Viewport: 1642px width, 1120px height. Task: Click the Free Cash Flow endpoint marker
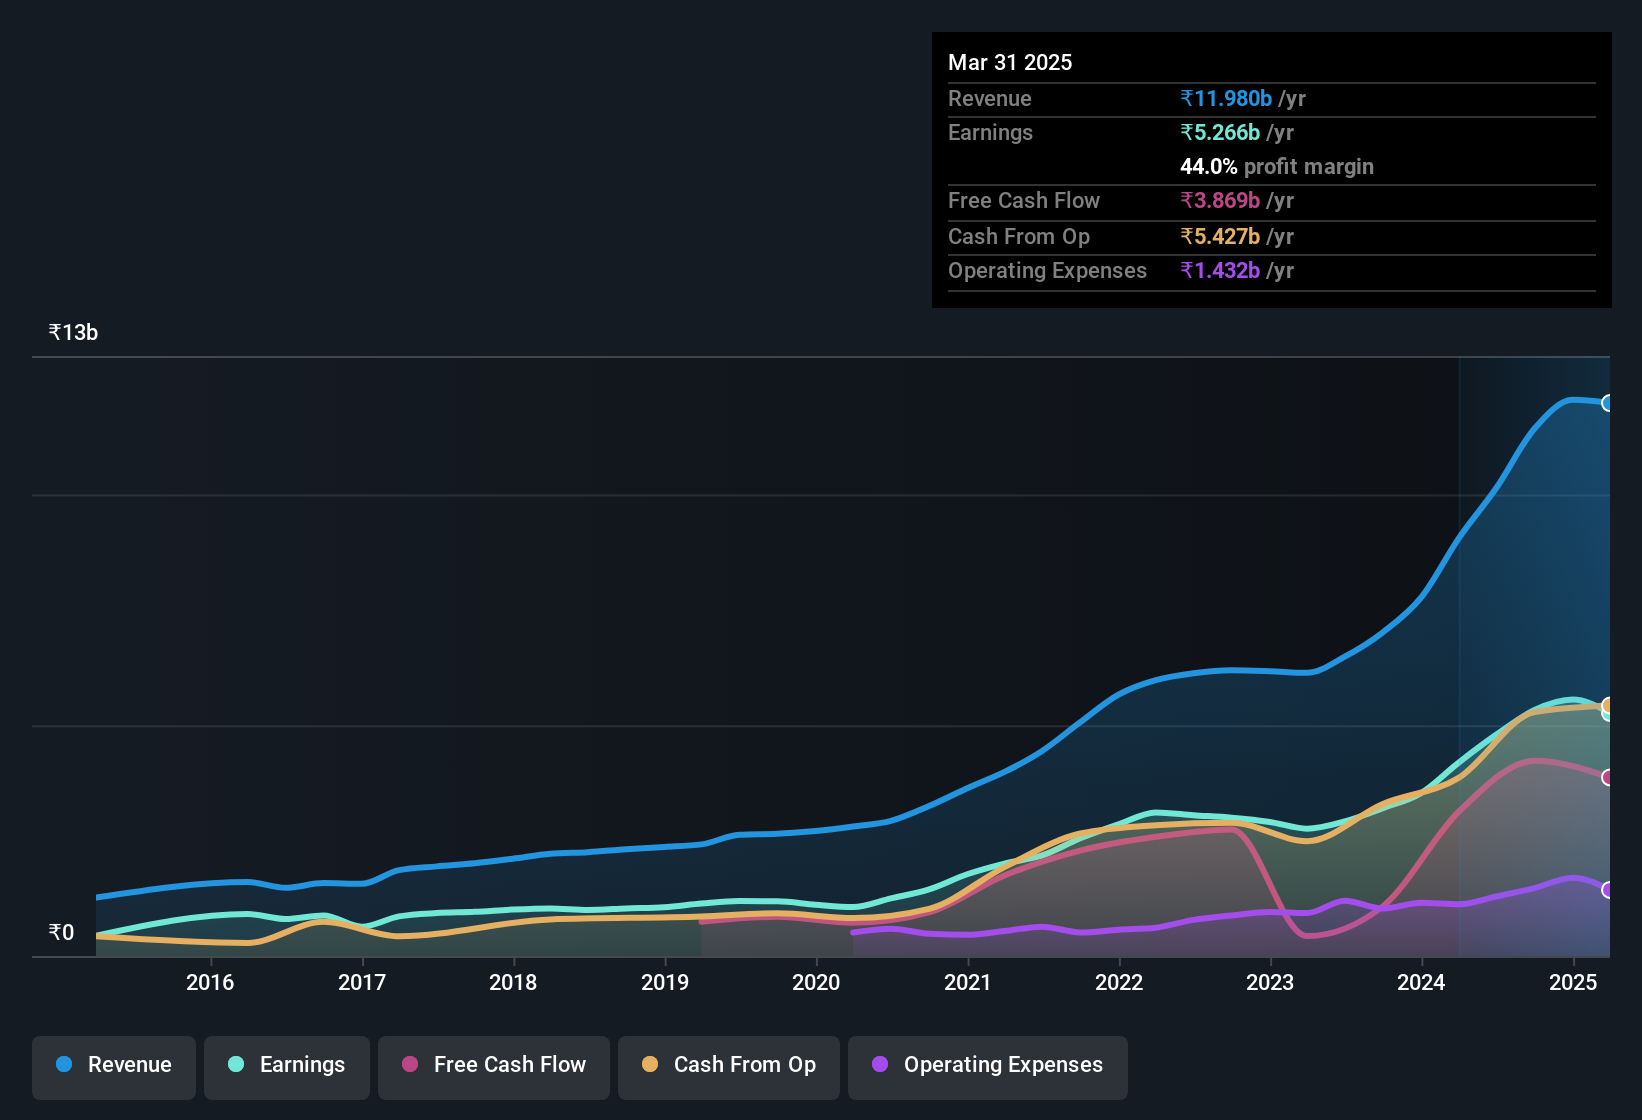point(1608,777)
